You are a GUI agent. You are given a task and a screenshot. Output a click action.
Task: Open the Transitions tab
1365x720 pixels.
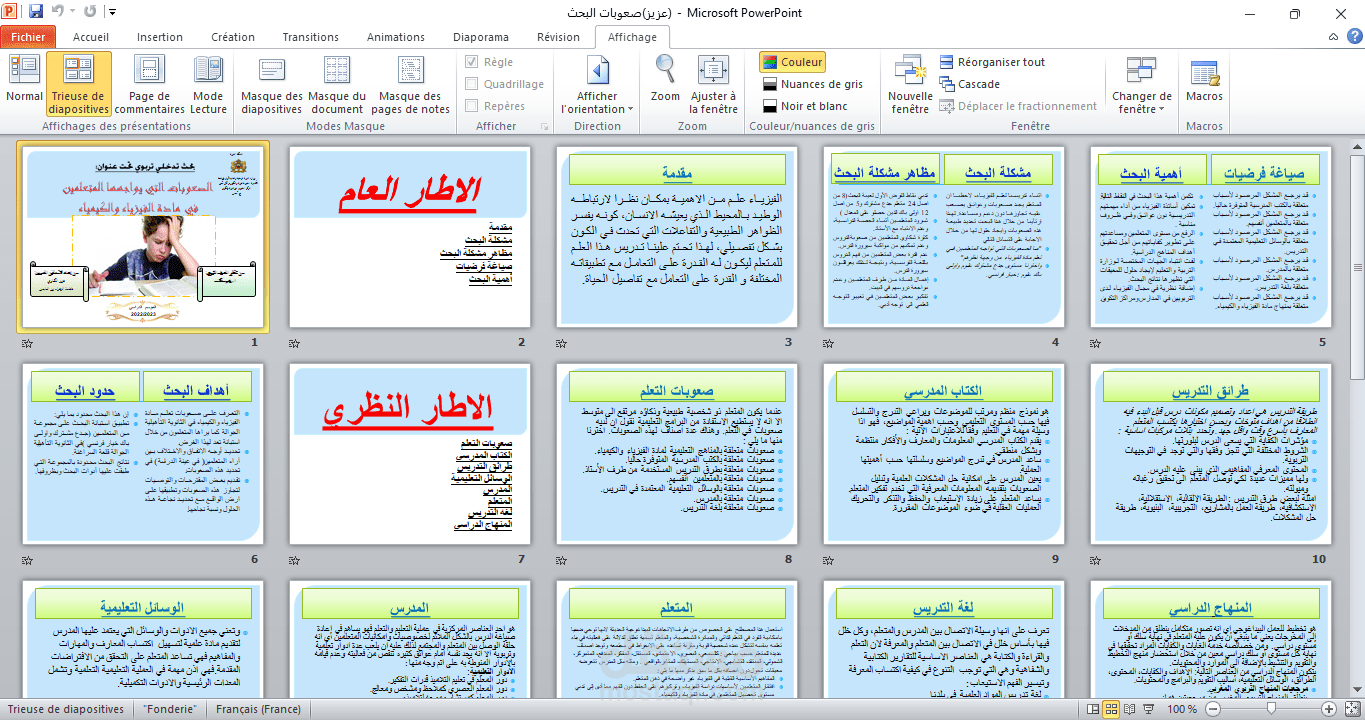311,37
